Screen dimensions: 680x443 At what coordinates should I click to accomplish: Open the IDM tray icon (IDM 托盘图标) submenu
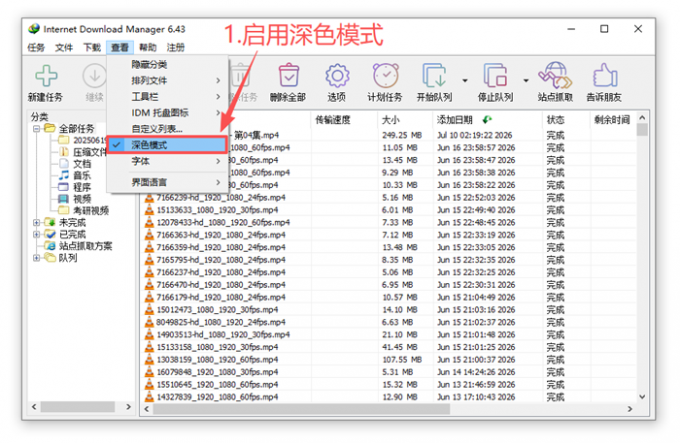(x=167, y=113)
